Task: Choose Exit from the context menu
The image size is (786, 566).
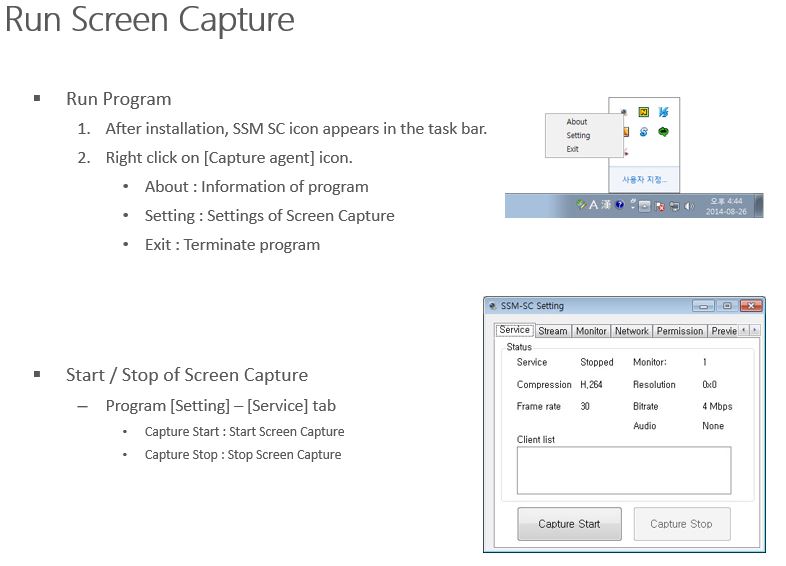Action: point(572,149)
